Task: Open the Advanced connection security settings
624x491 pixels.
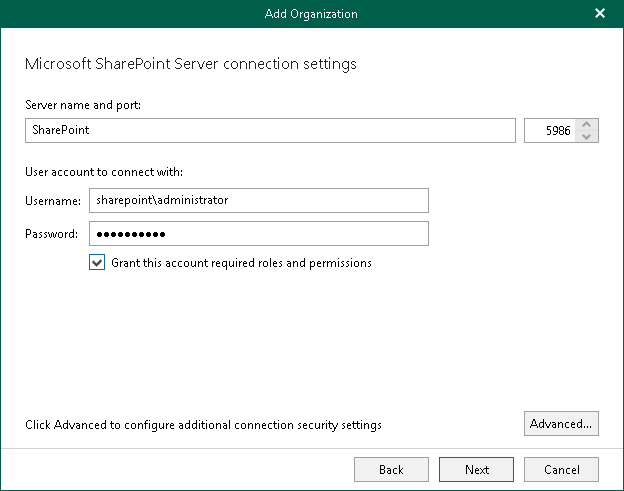Action: coord(561,424)
